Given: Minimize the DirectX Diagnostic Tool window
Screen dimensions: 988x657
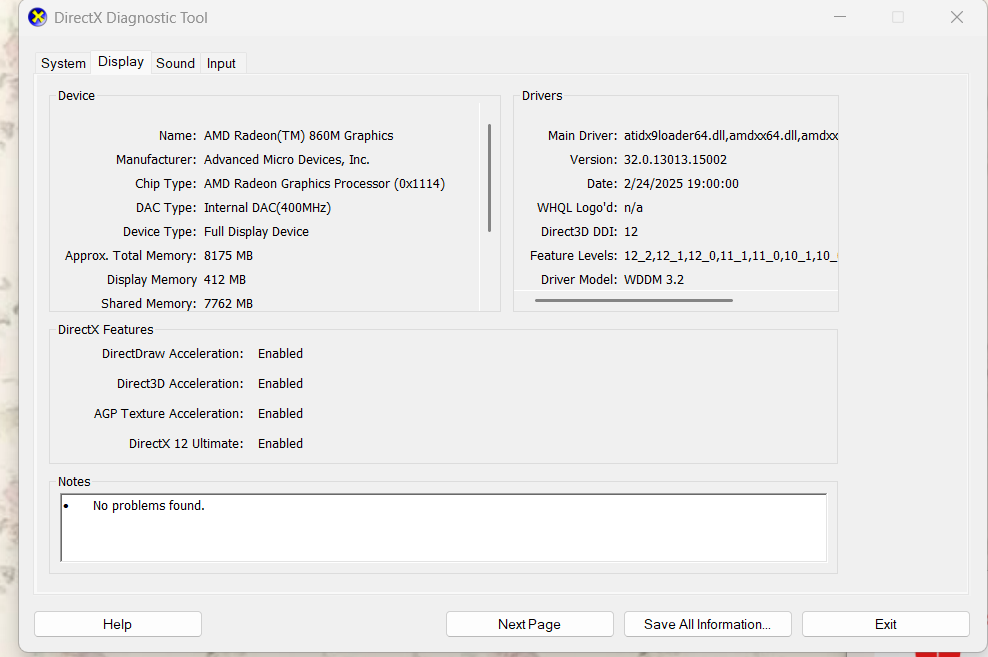Looking at the screenshot, I should (840, 17).
